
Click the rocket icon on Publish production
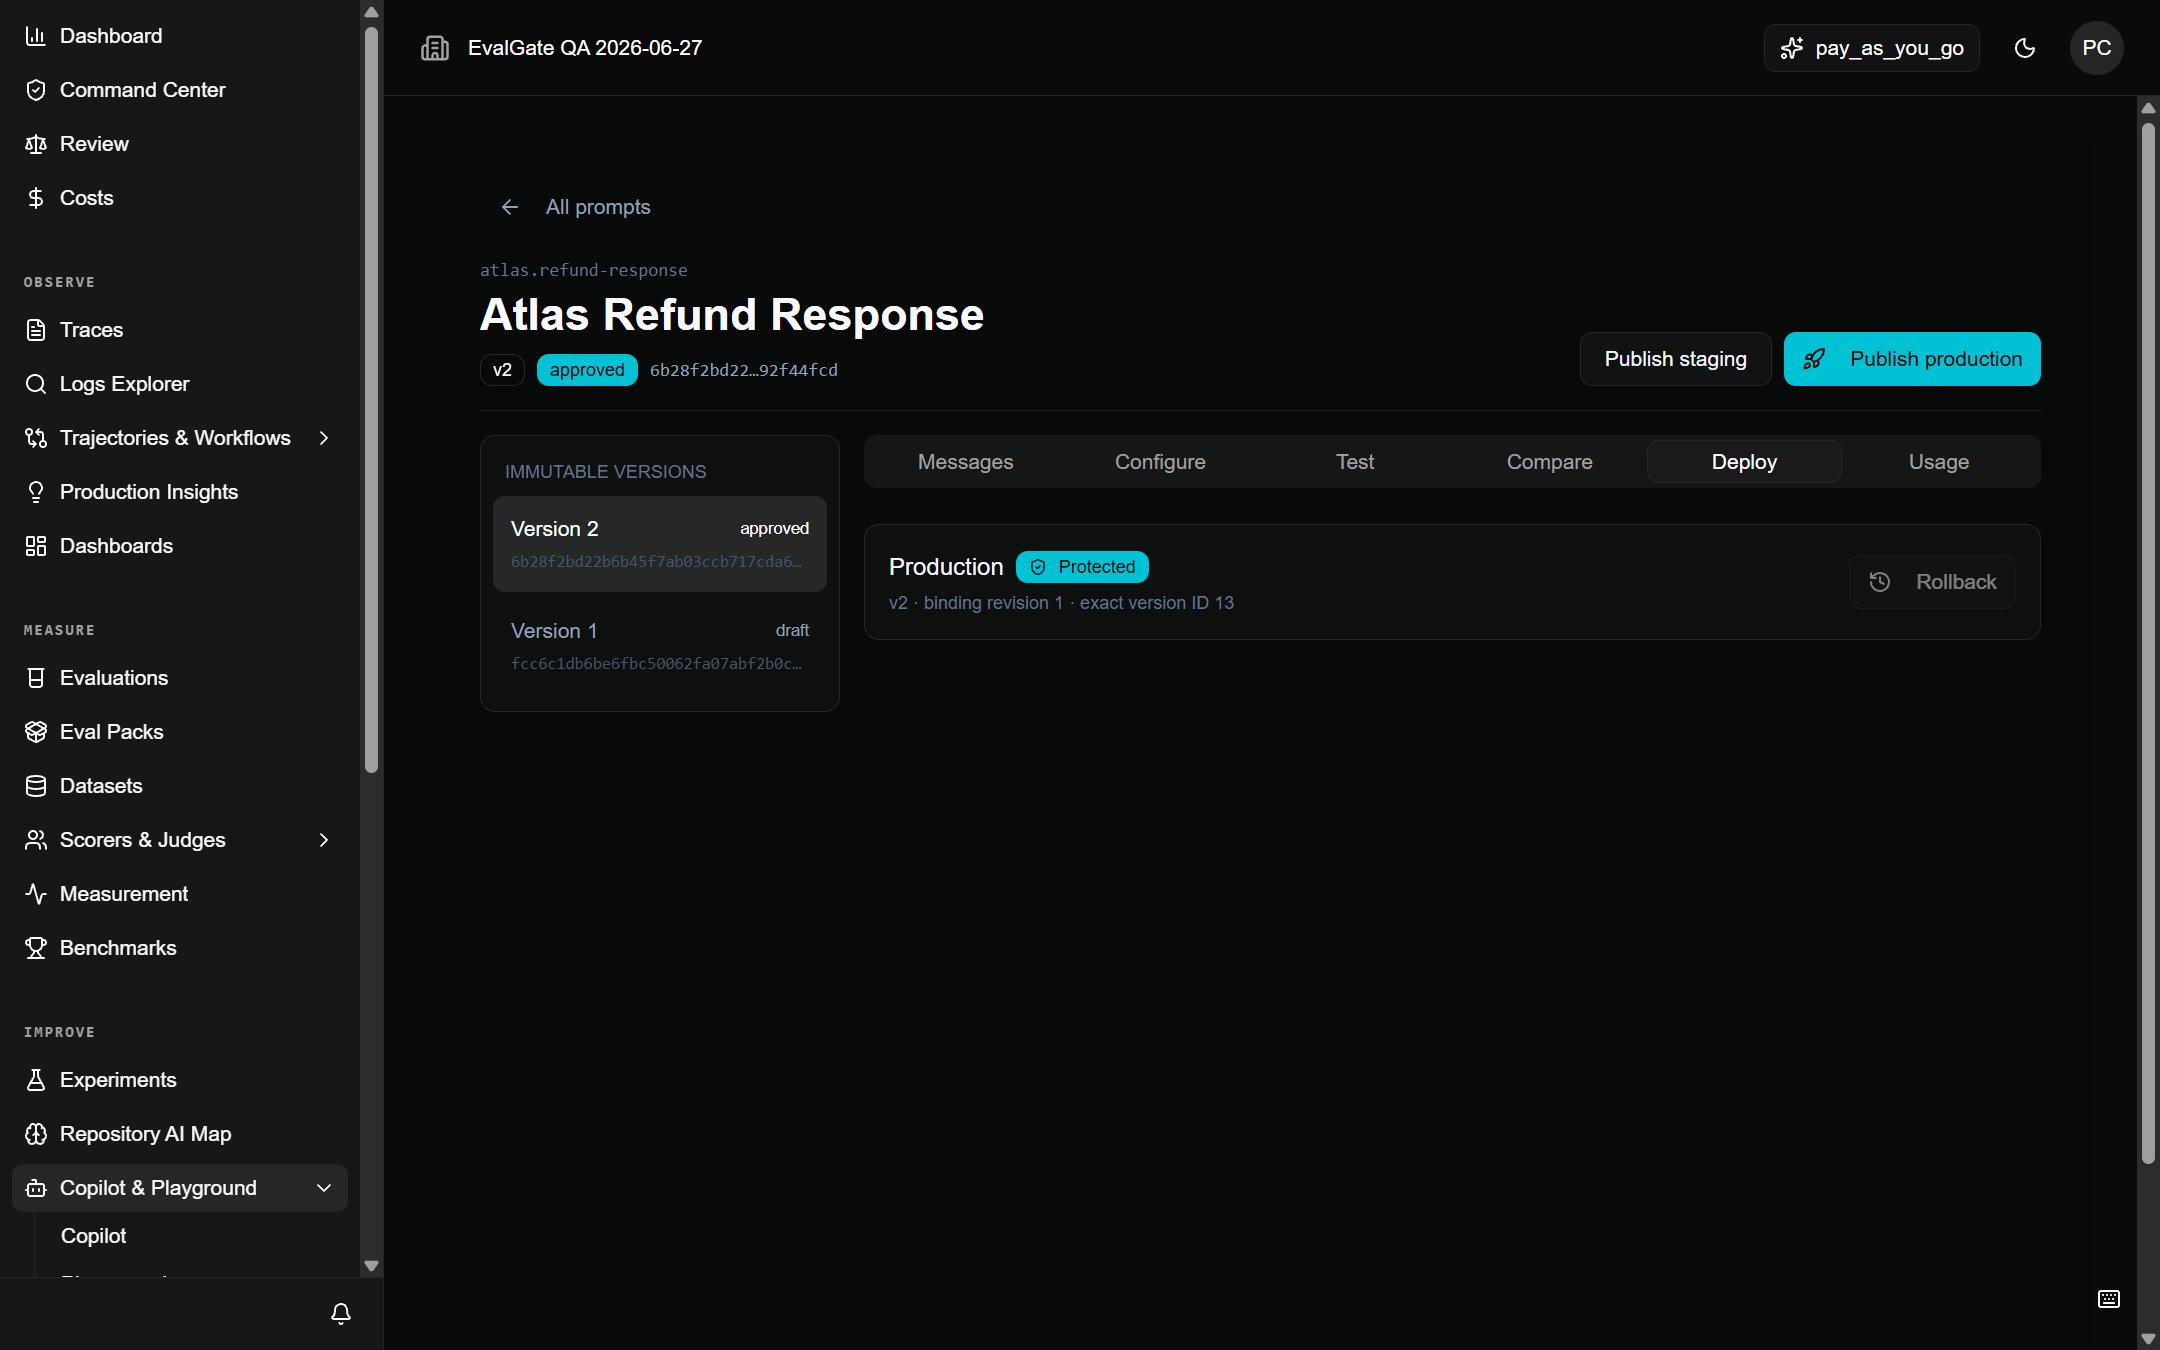tap(1814, 359)
